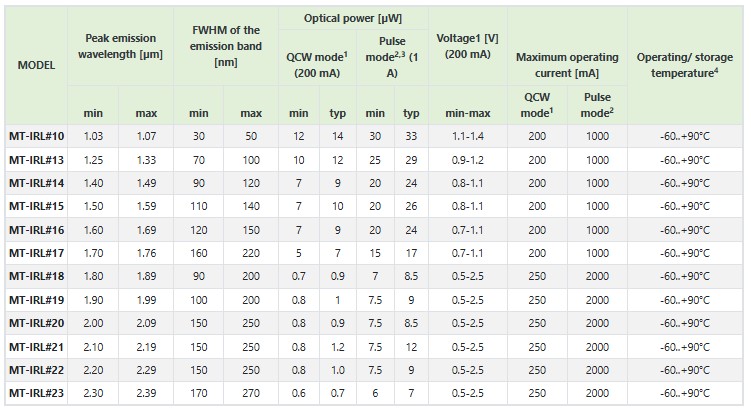Click the MT-IRL#23 model name
The width and height of the screenshot is (751, 414).
tap(36, 393)
